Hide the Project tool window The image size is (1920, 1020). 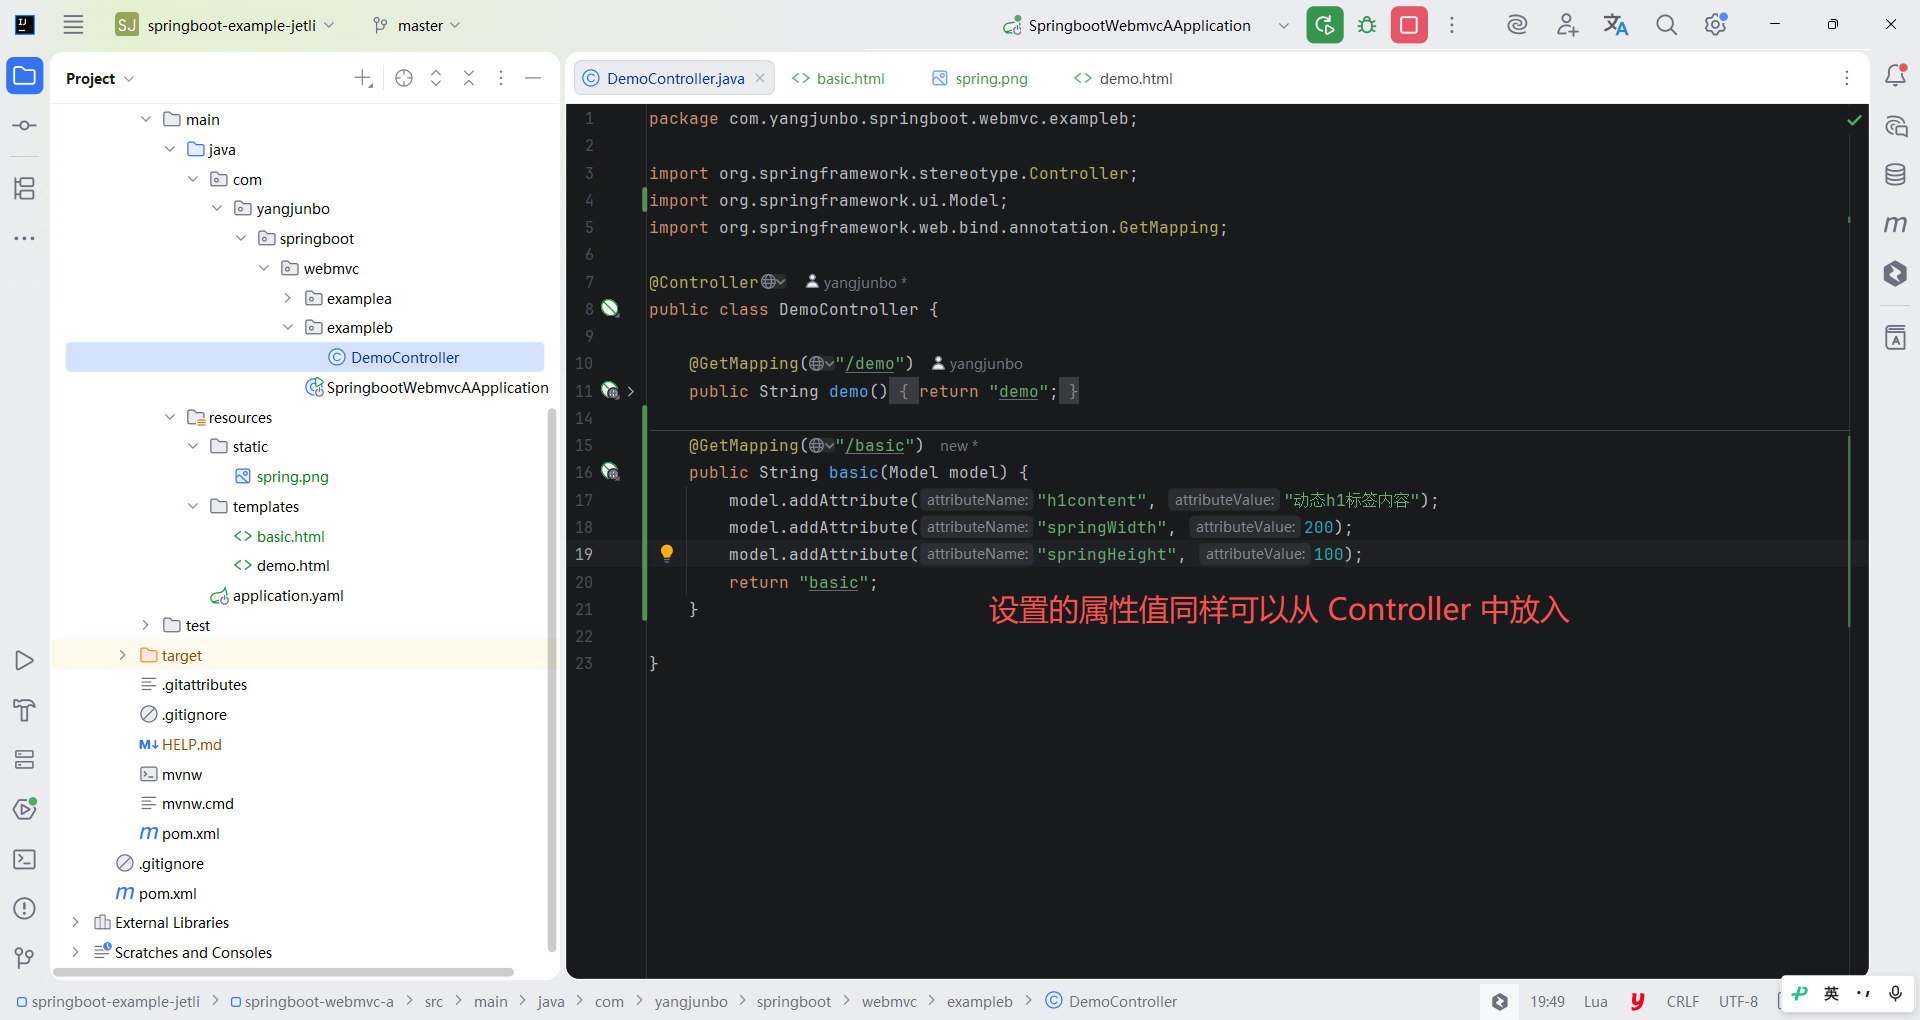click(x=533, y=78)
